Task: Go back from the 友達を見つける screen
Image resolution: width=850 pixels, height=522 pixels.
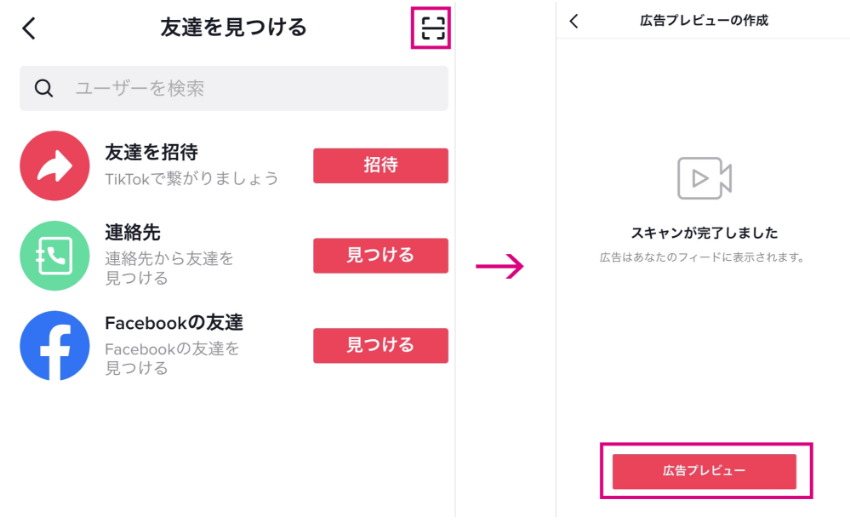Action: 29,28
